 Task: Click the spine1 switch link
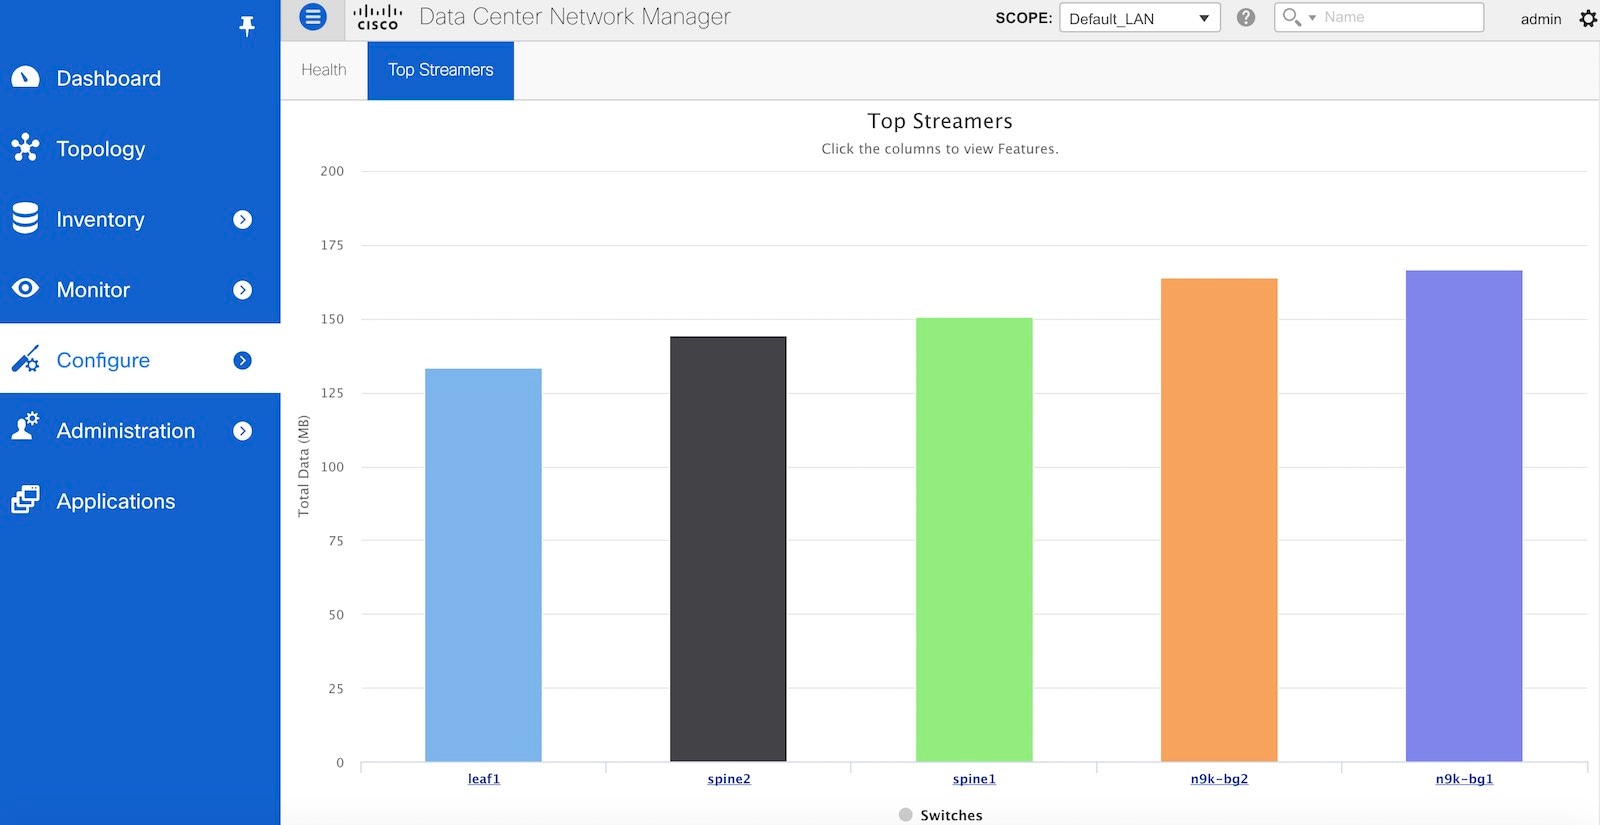coord(974,779)
